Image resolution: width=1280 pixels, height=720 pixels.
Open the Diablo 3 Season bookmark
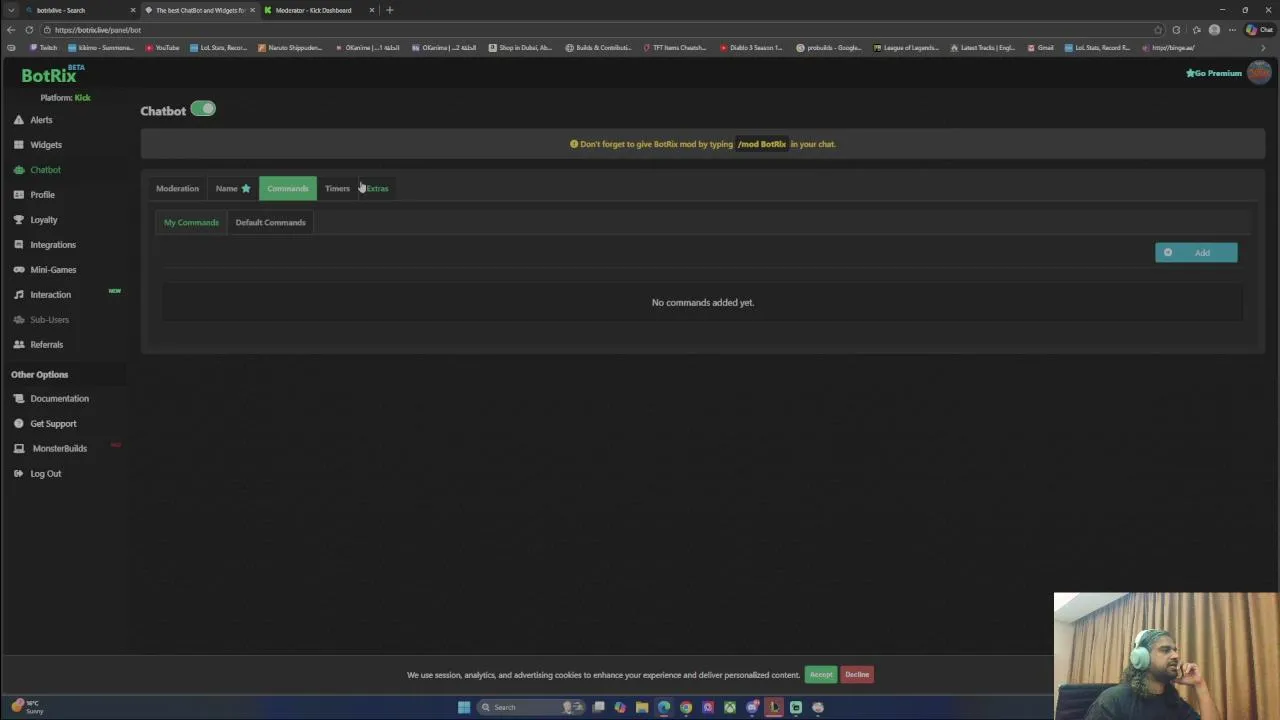coord(751,47)
